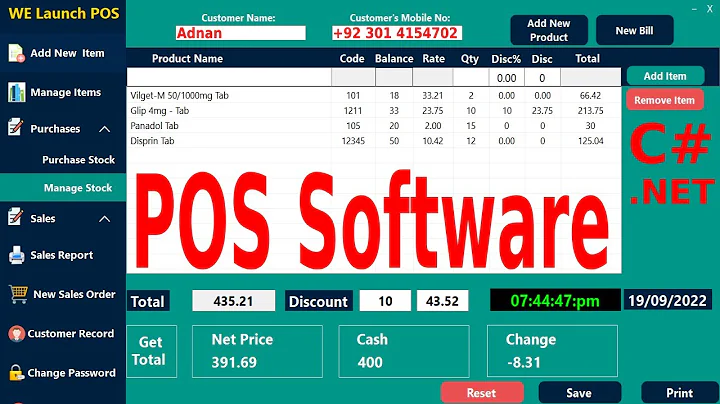The height and width of the screenshot is (404, 720).
Task: Click the Customer Name field
Action: (241, 33)
